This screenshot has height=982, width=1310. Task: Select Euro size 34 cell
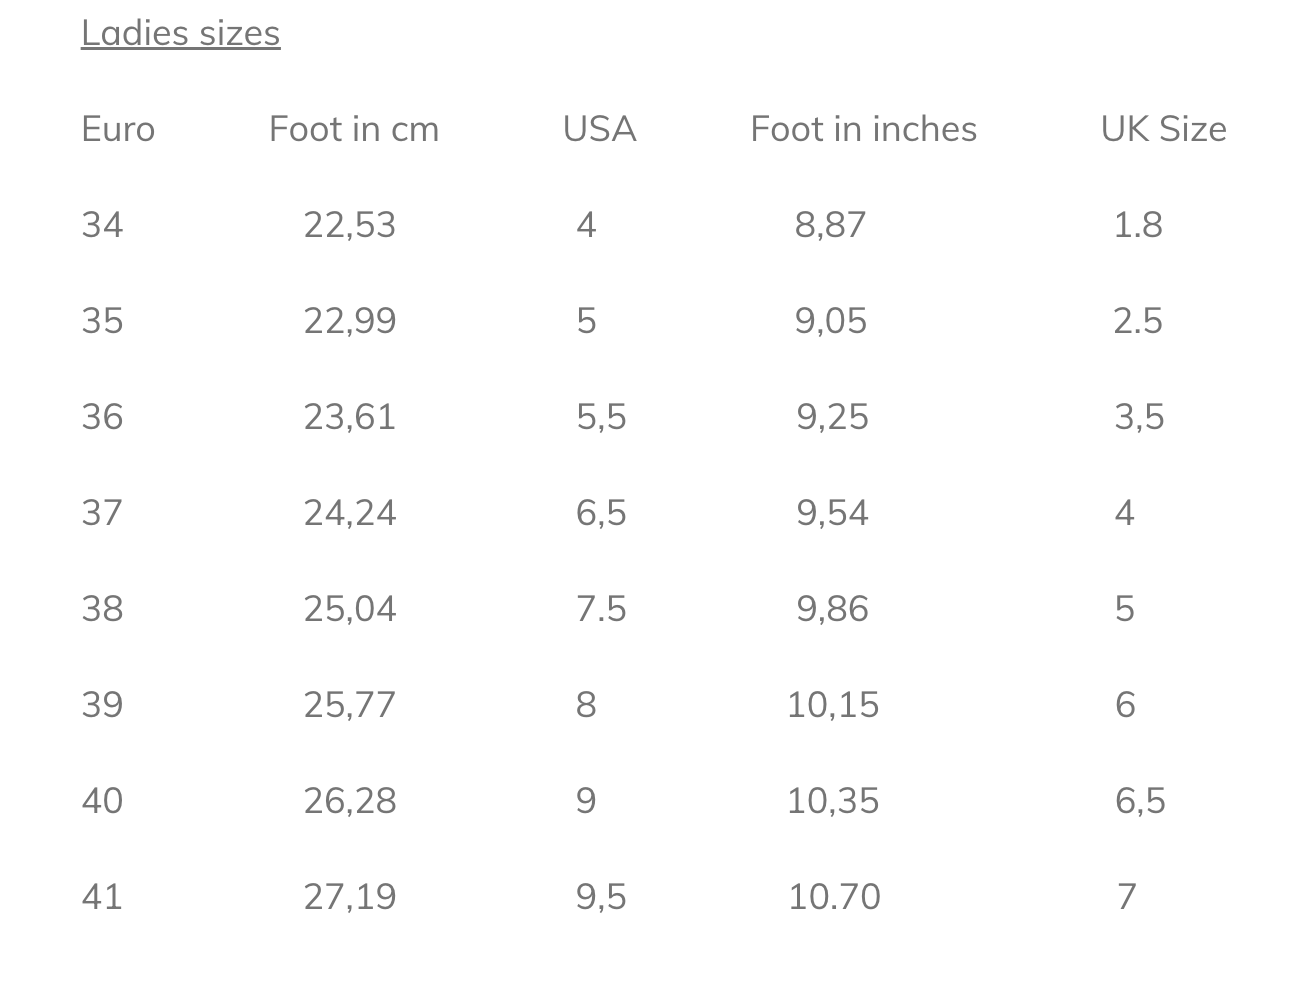(102, 225)
